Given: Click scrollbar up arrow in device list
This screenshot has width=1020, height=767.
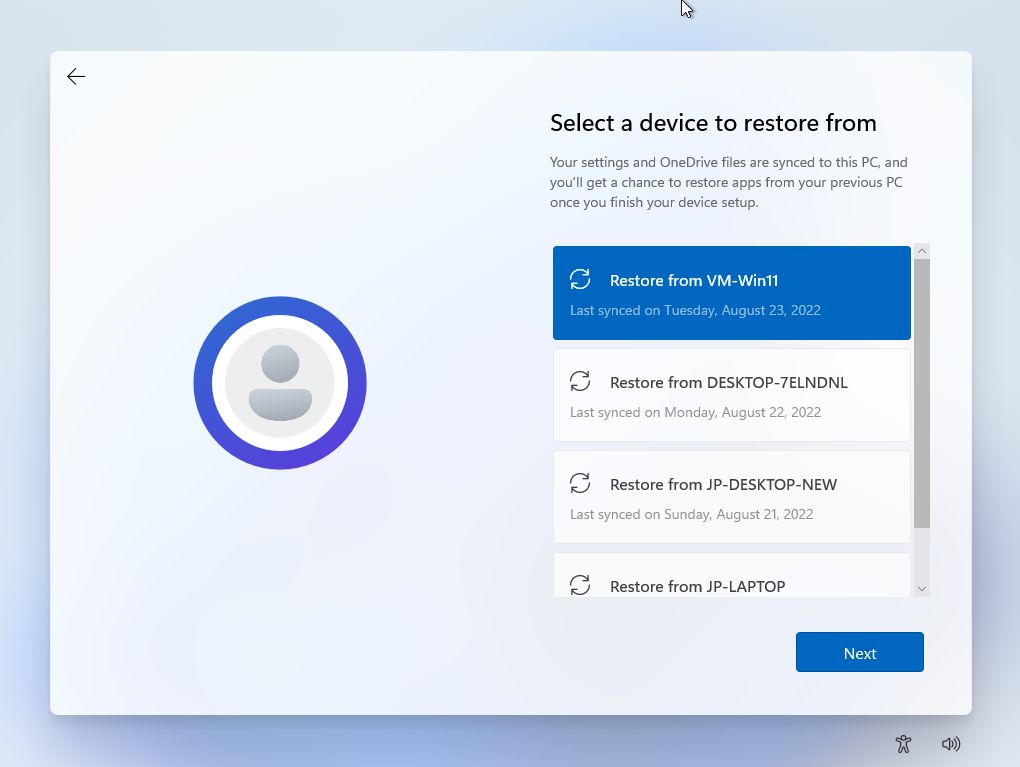Looking at the screenshot, I should 921,251.
